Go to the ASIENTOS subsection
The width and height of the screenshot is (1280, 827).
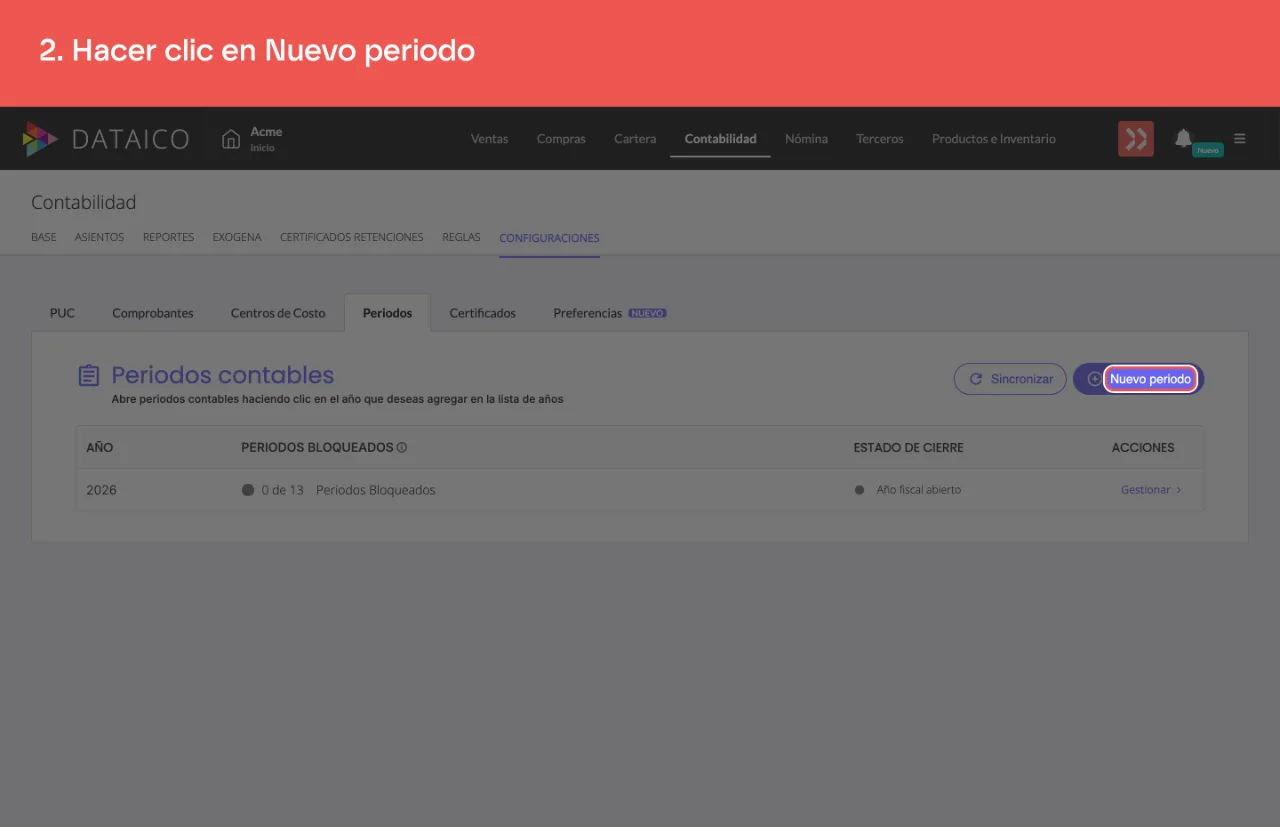pos(100,238)
